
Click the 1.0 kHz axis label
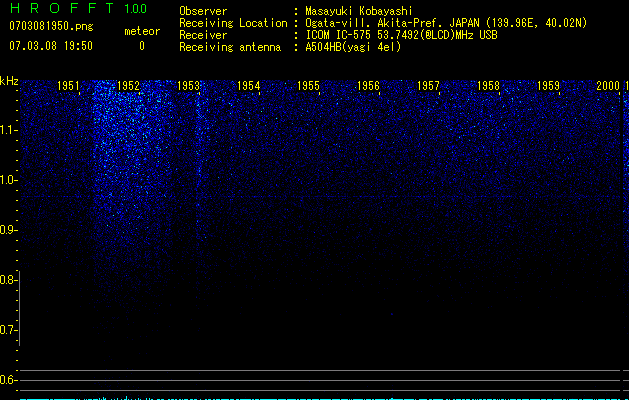pos(8,180)
